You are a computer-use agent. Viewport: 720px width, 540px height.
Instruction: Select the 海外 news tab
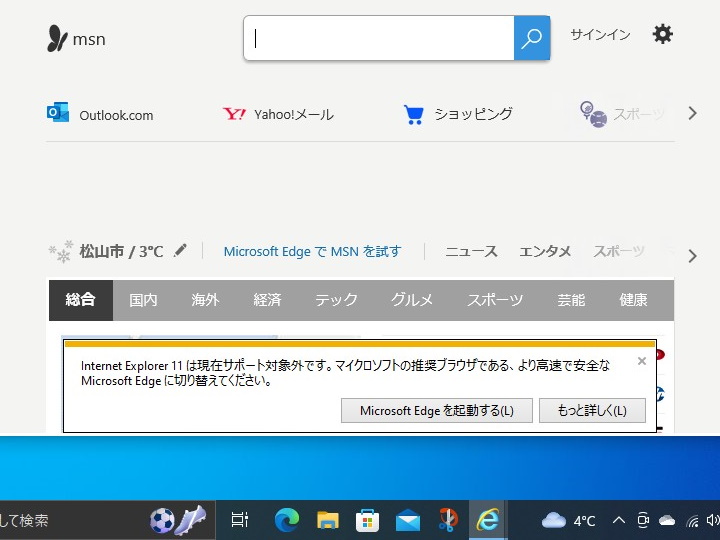tap(205, 300)
